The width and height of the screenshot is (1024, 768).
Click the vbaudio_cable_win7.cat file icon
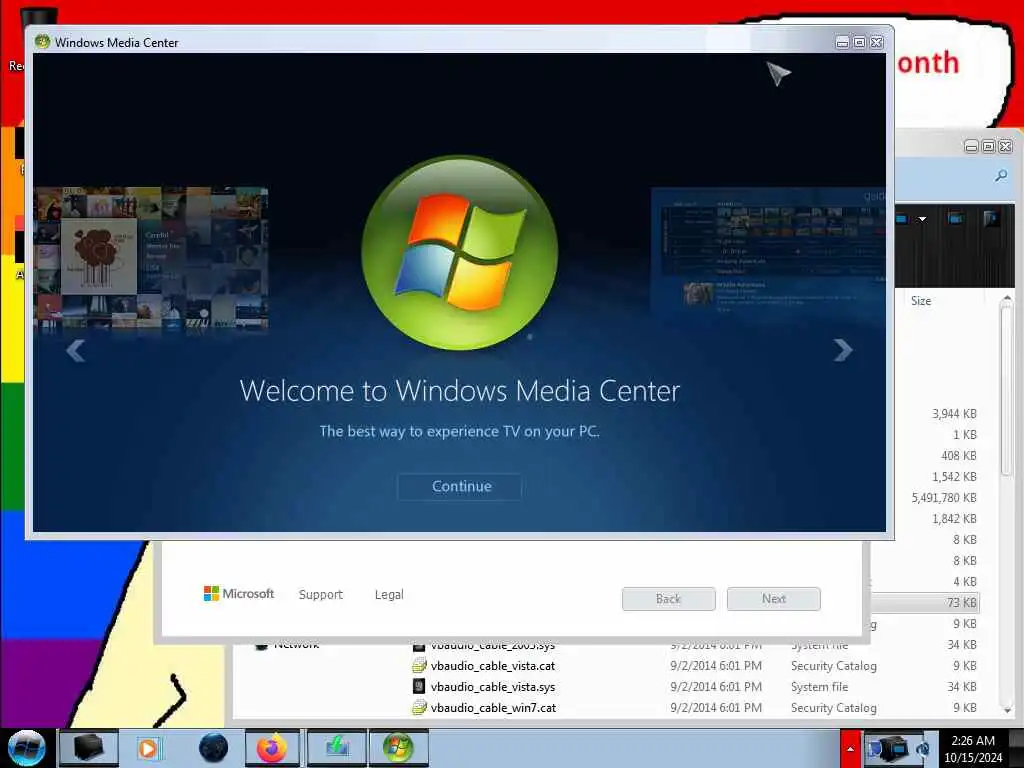coord(419,708)
